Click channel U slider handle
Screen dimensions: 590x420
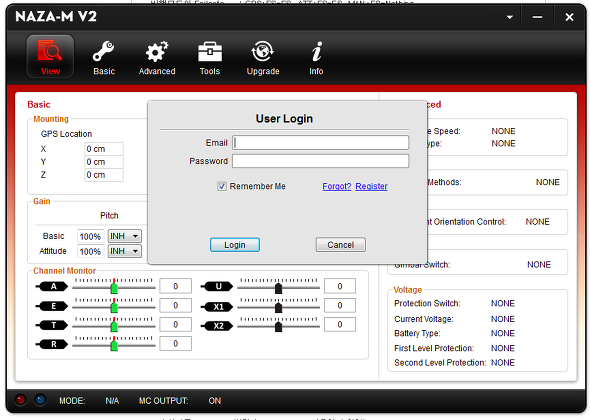coord(278,289)
